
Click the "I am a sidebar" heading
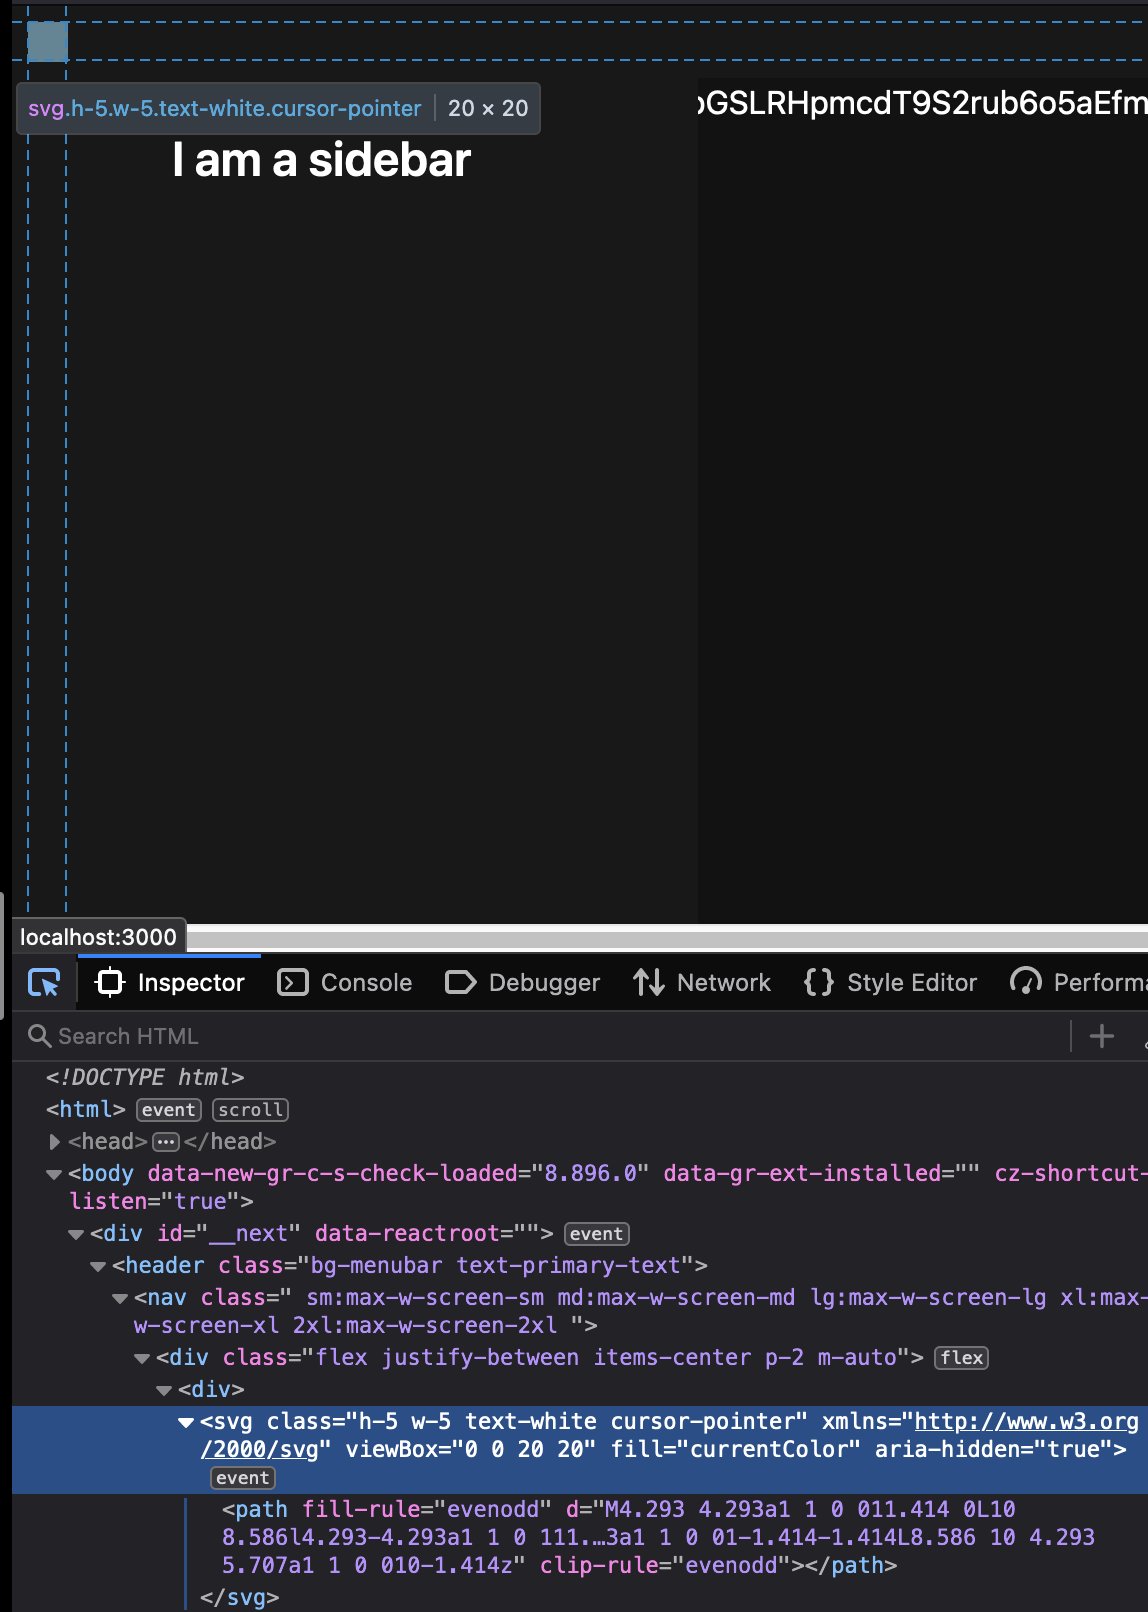321,160
